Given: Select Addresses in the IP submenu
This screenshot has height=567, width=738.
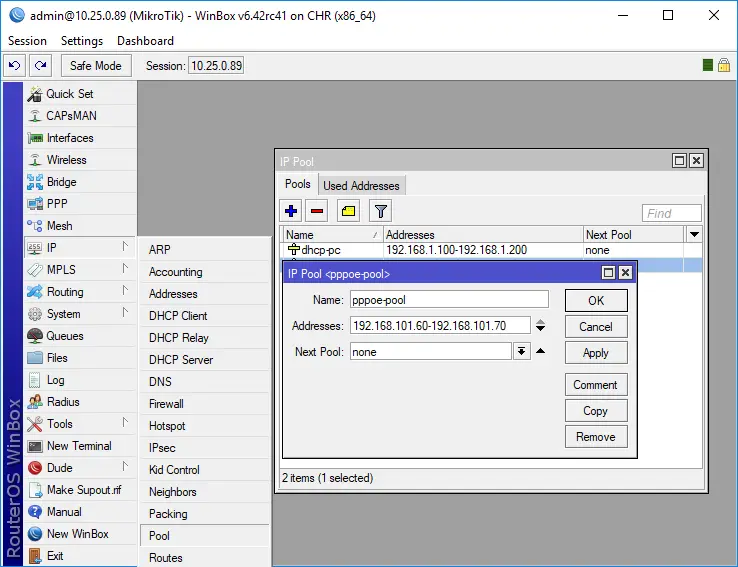Looking at the screenshot, I should (205, 294).
